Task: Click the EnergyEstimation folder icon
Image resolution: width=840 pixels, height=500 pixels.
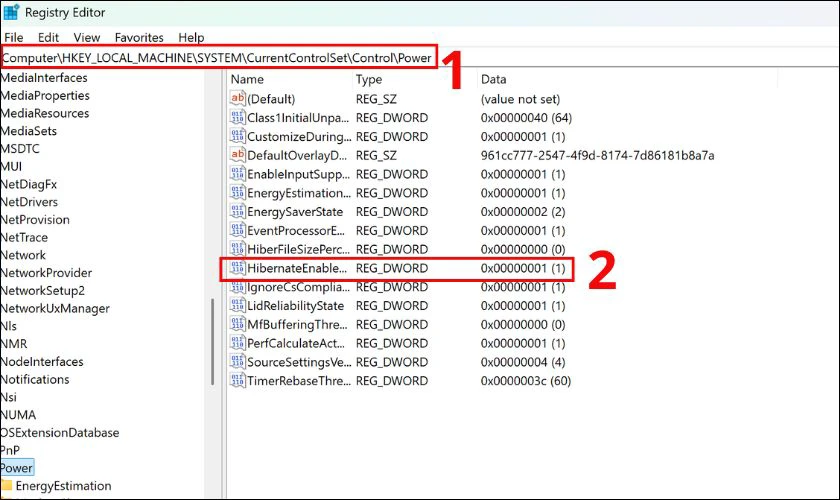Action: coord(6,486)
